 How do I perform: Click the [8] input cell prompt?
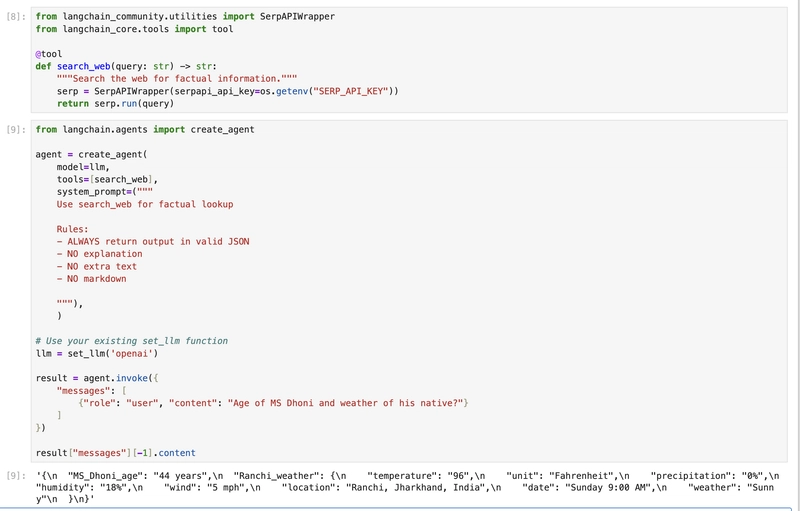coord(14,17)
